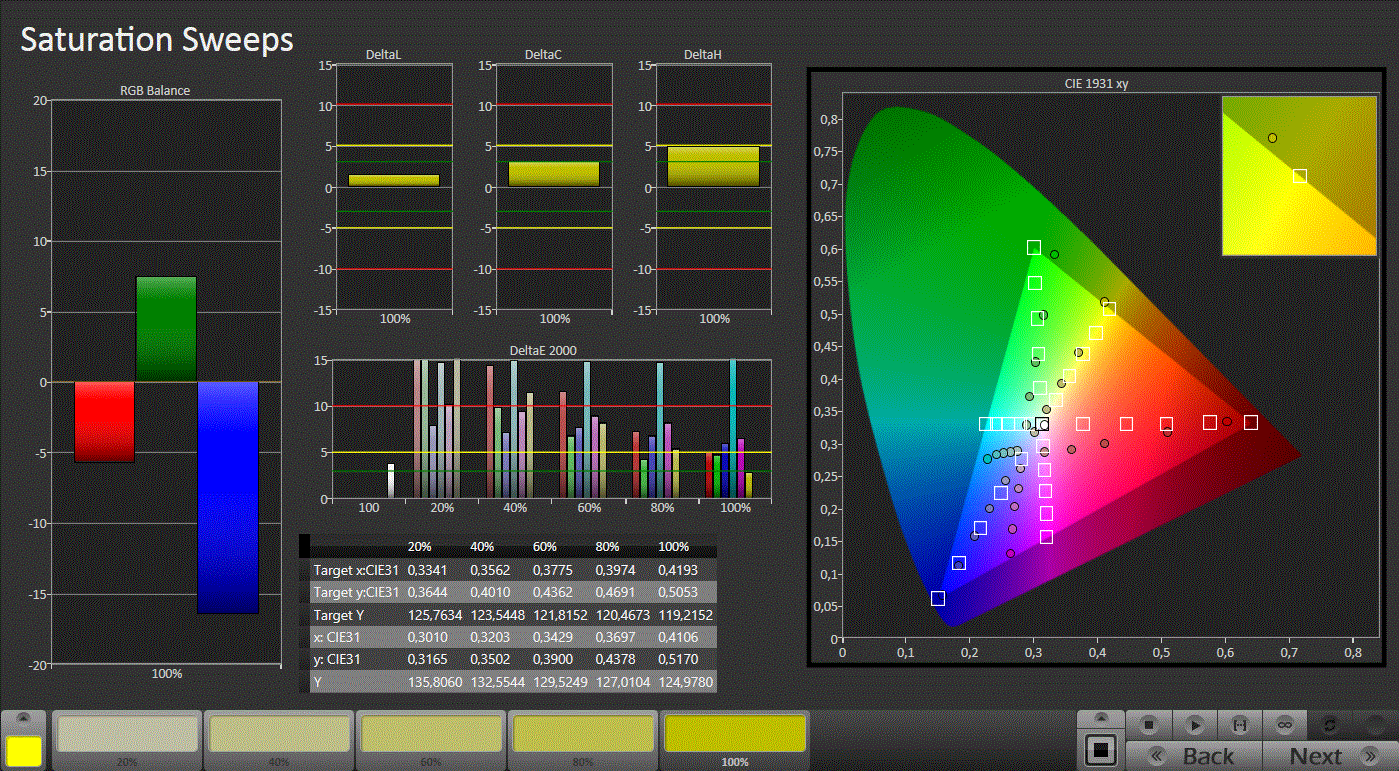Toggle the continuous read infinity icon
Viewport: 1399px width, 771px height.
[x=1285, y=724]
